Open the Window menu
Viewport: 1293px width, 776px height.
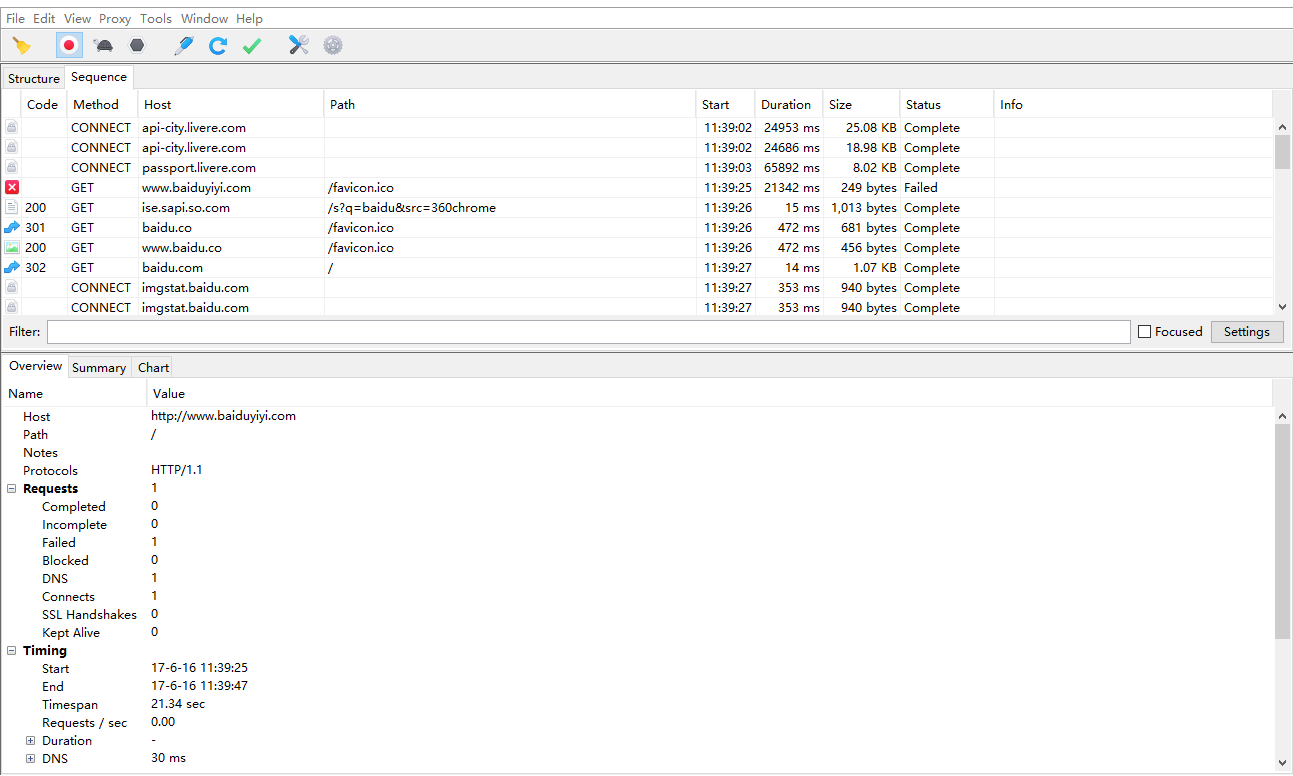point(204,18)
